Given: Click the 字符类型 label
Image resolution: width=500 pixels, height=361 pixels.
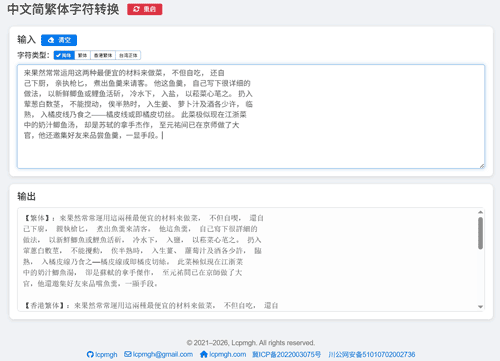Looking at the screenshot, I should 33,55.
